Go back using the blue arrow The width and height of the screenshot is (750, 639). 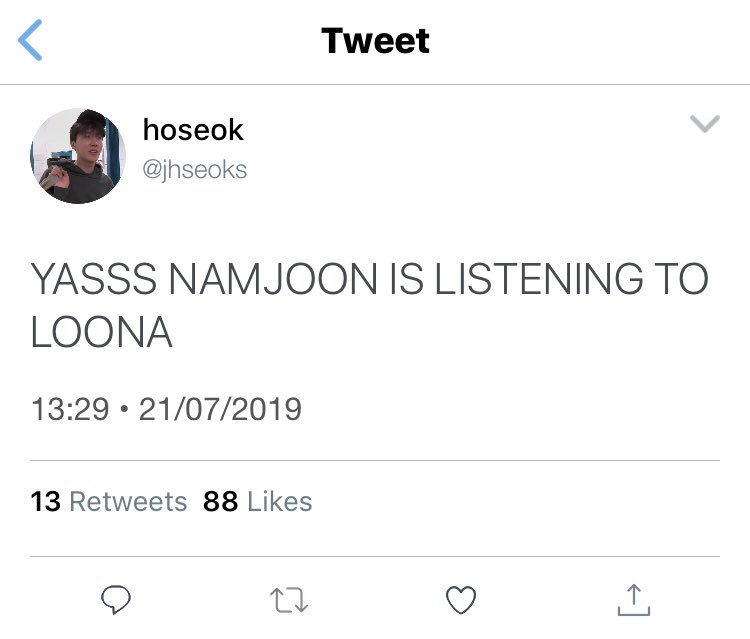(30, 40)
